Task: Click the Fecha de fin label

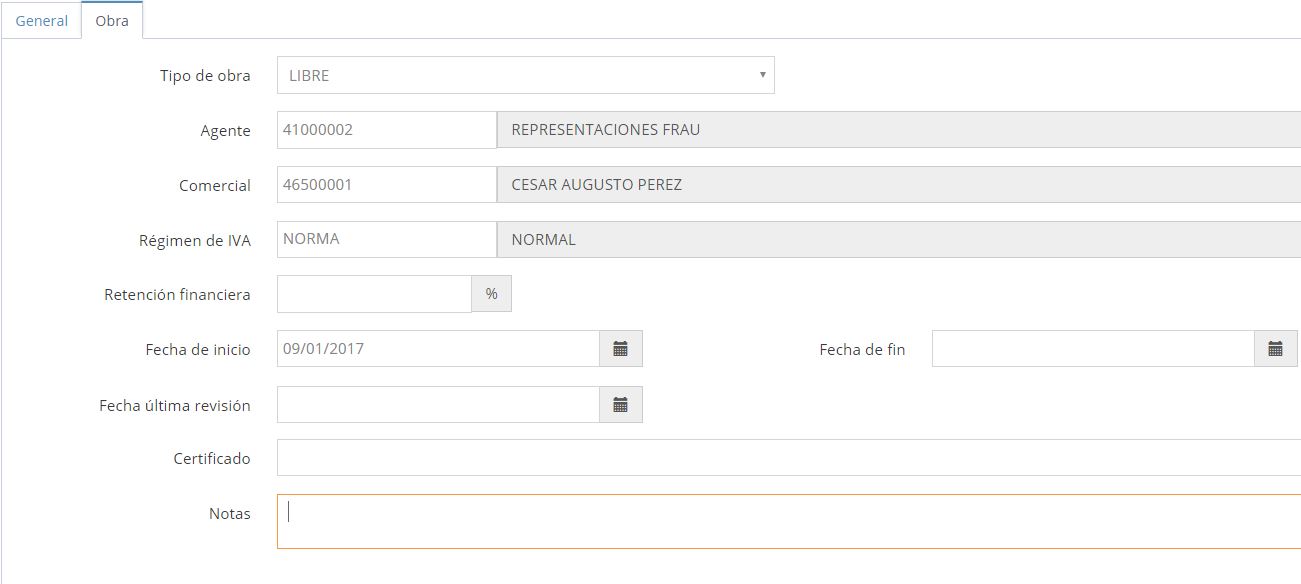Action: tap(862, 350)
